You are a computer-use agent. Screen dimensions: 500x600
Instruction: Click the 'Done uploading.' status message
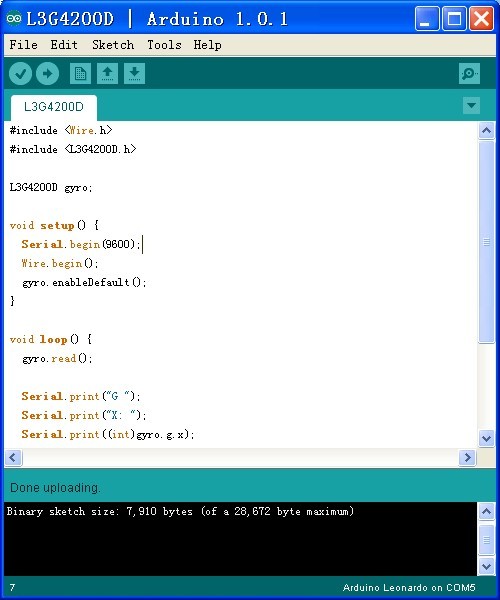click(55, 488)
